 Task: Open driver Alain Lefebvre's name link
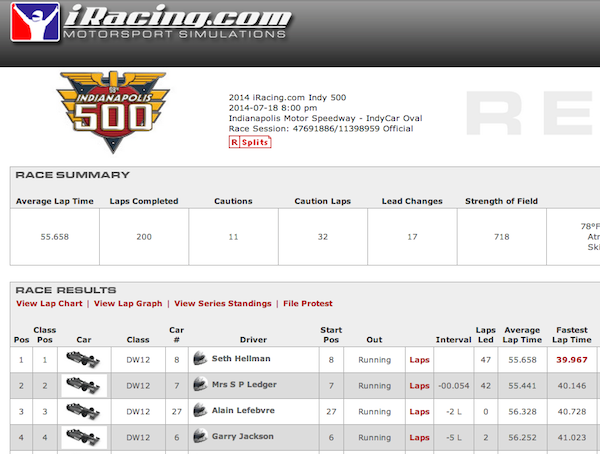pyautogui.click(x=243, y=410)
